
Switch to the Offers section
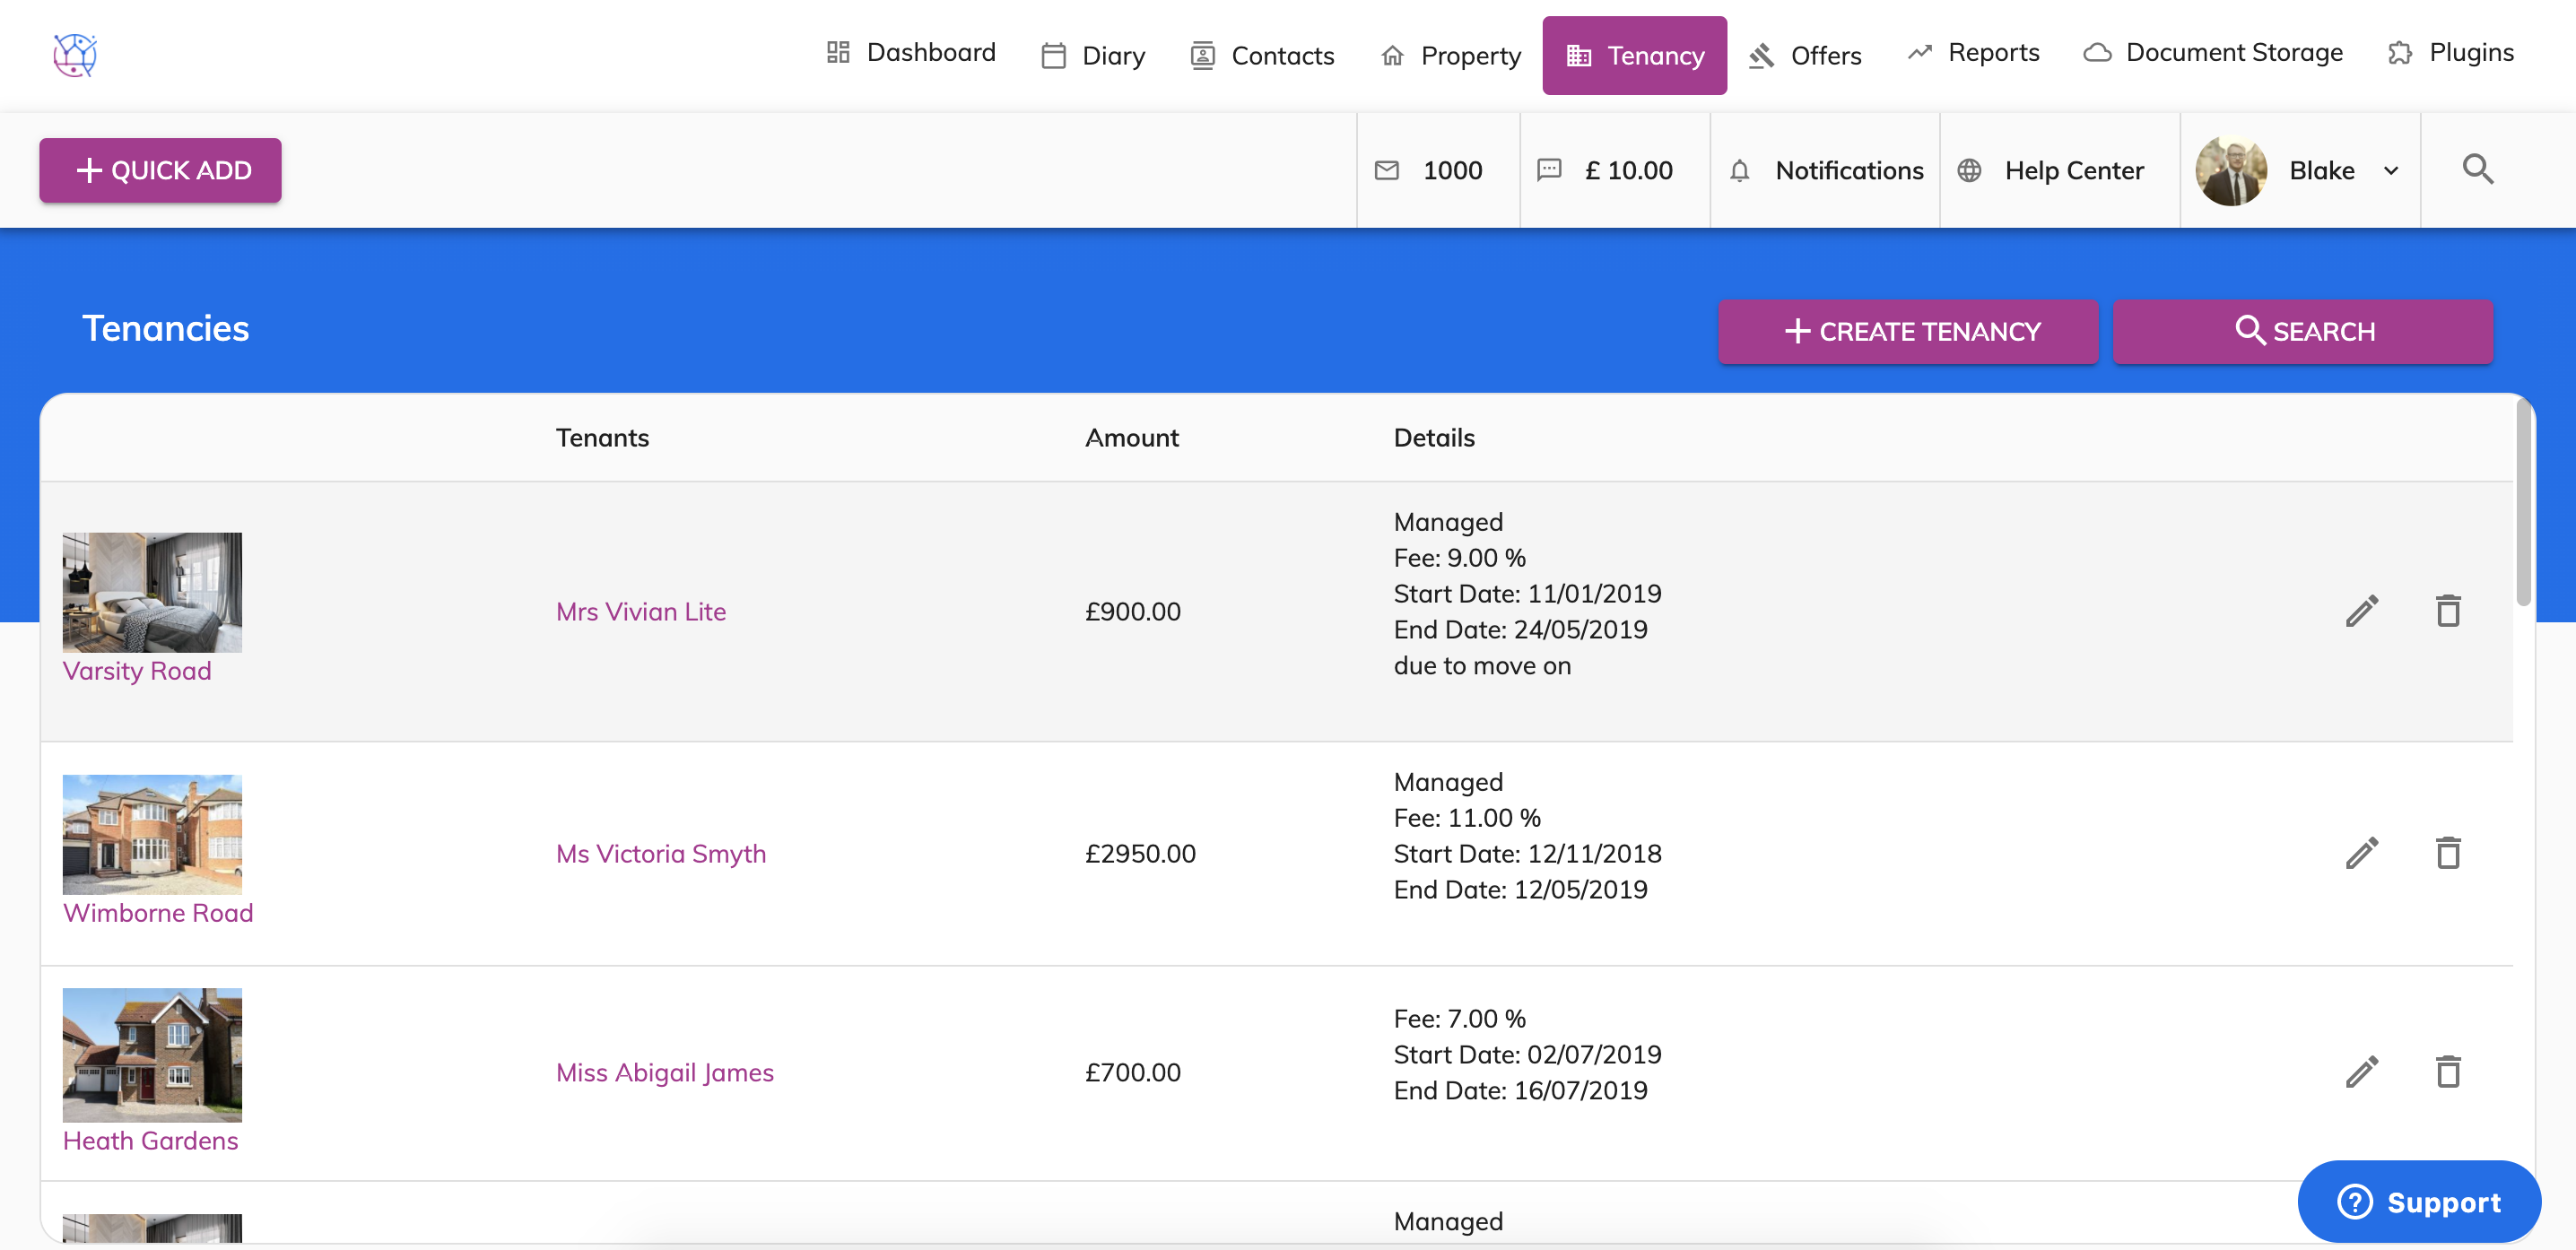(1805, 56)
